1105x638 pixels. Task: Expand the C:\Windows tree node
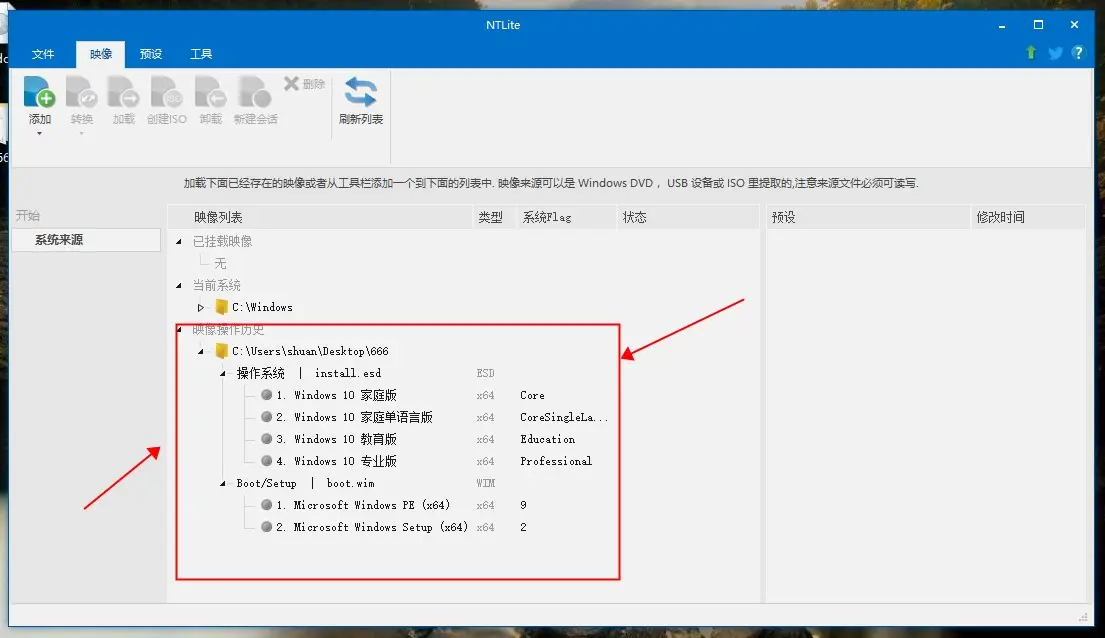(x=201, y=307)
